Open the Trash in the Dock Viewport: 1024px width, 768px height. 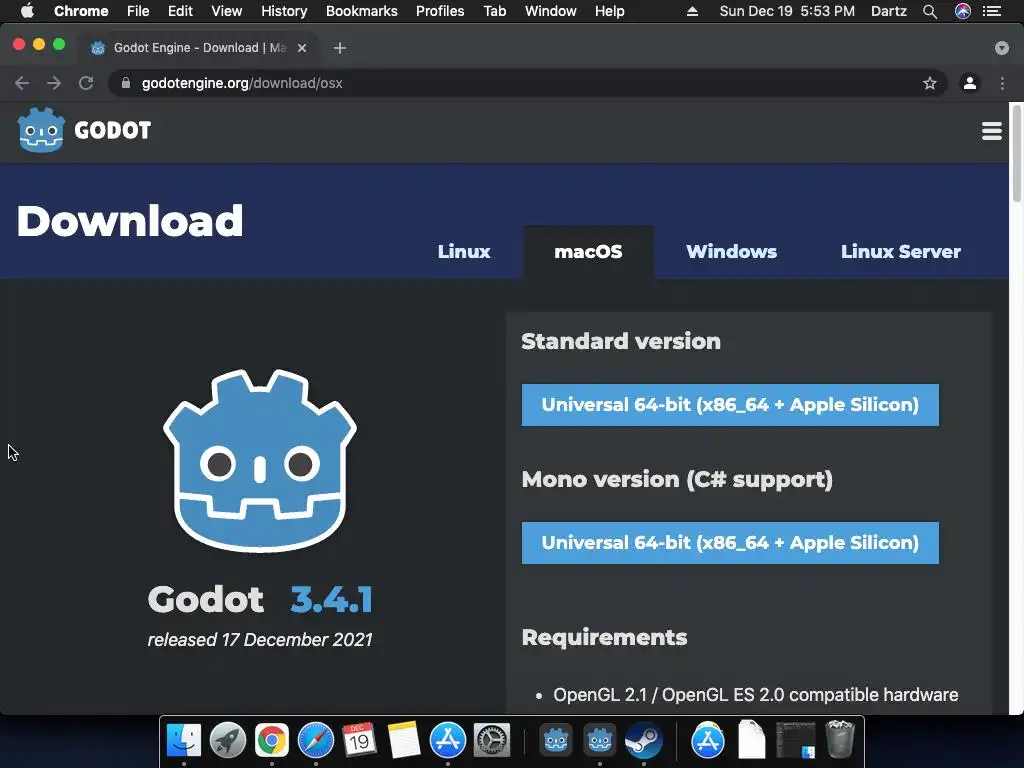[839, 740]
